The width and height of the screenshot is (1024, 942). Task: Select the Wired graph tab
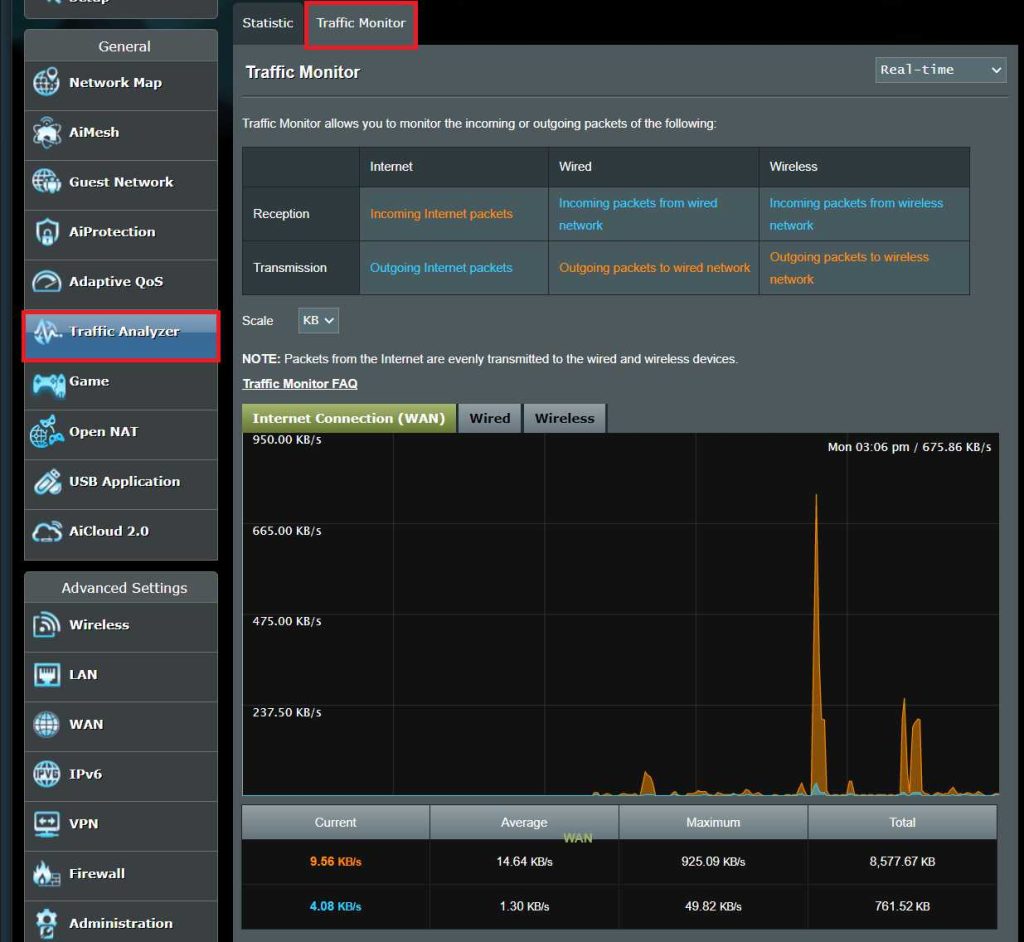[490, 419]
